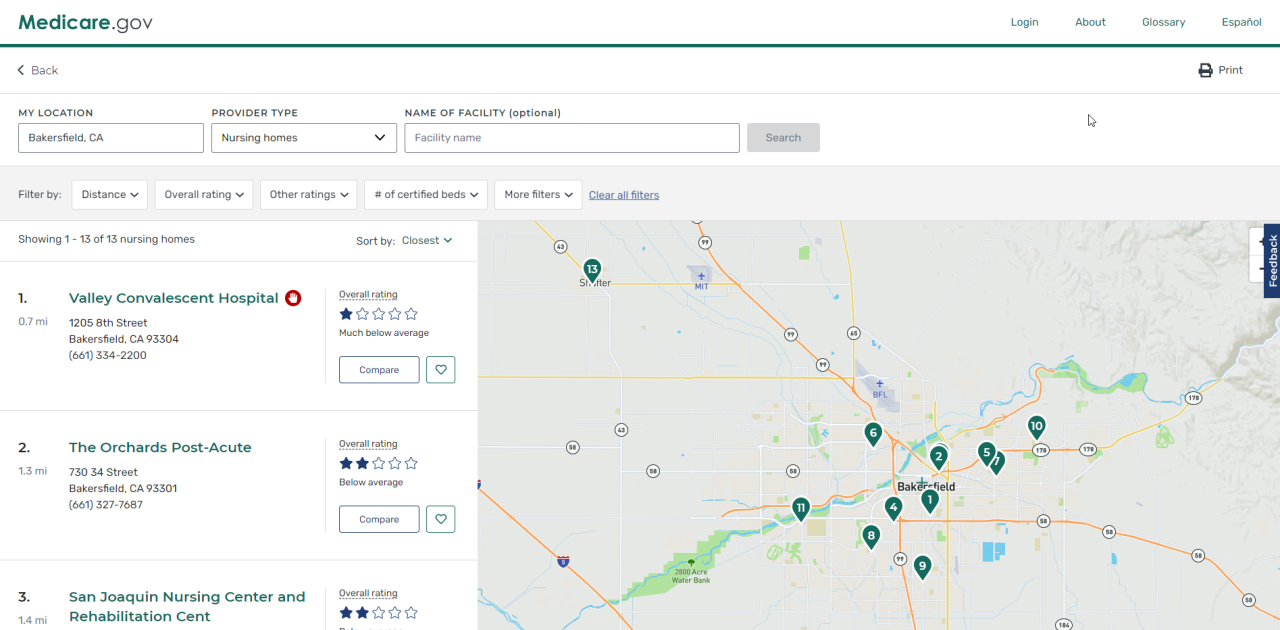
Task: Click map pin number 8
Action: tap(871, 537)
